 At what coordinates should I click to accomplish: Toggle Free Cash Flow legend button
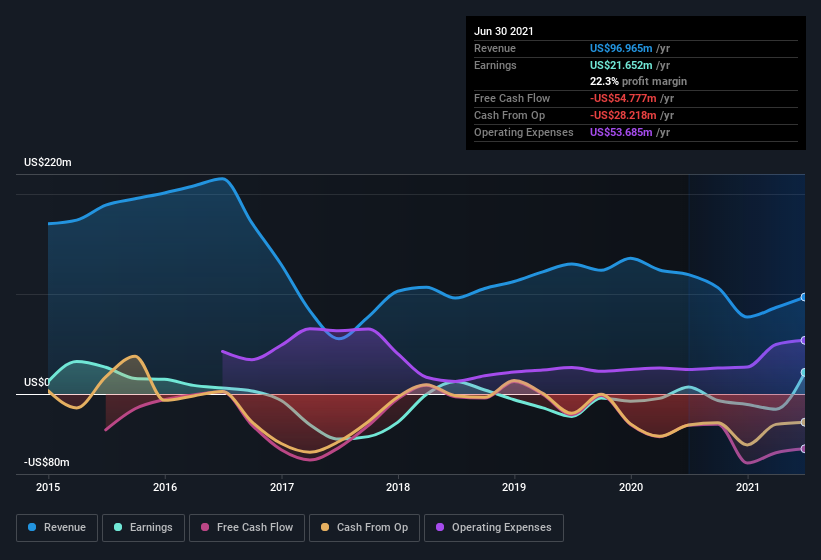[x=247, y=527]
